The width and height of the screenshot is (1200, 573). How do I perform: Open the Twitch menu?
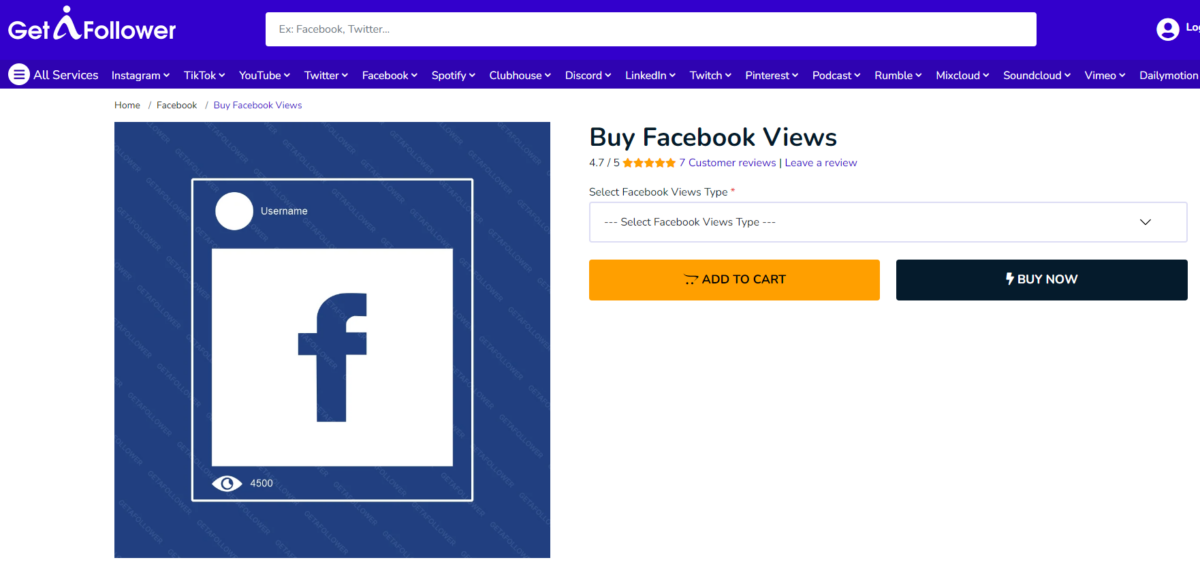point(710,75)
